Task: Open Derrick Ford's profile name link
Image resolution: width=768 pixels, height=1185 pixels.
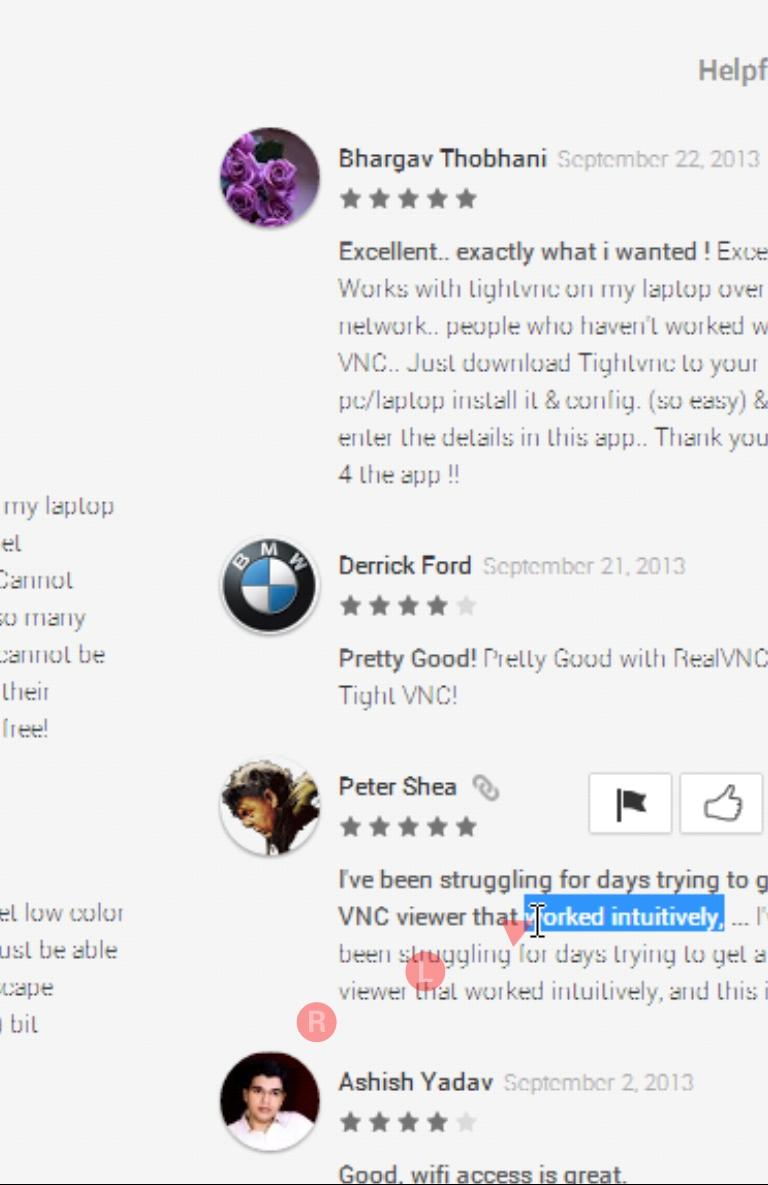Action: coord(404,565)
